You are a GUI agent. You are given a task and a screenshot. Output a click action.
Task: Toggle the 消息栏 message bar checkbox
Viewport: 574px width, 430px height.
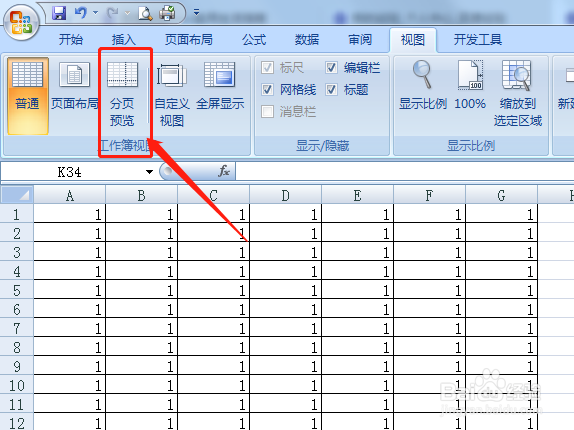click(x=267, y=112)
